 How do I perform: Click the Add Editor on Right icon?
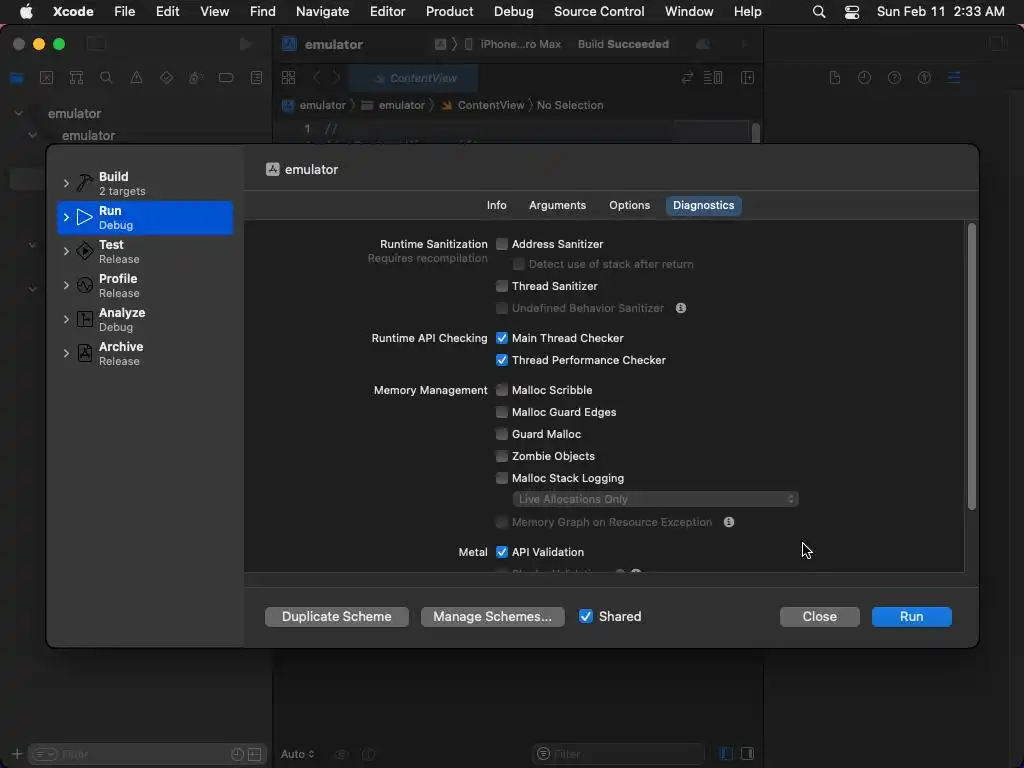pos(747,78)
